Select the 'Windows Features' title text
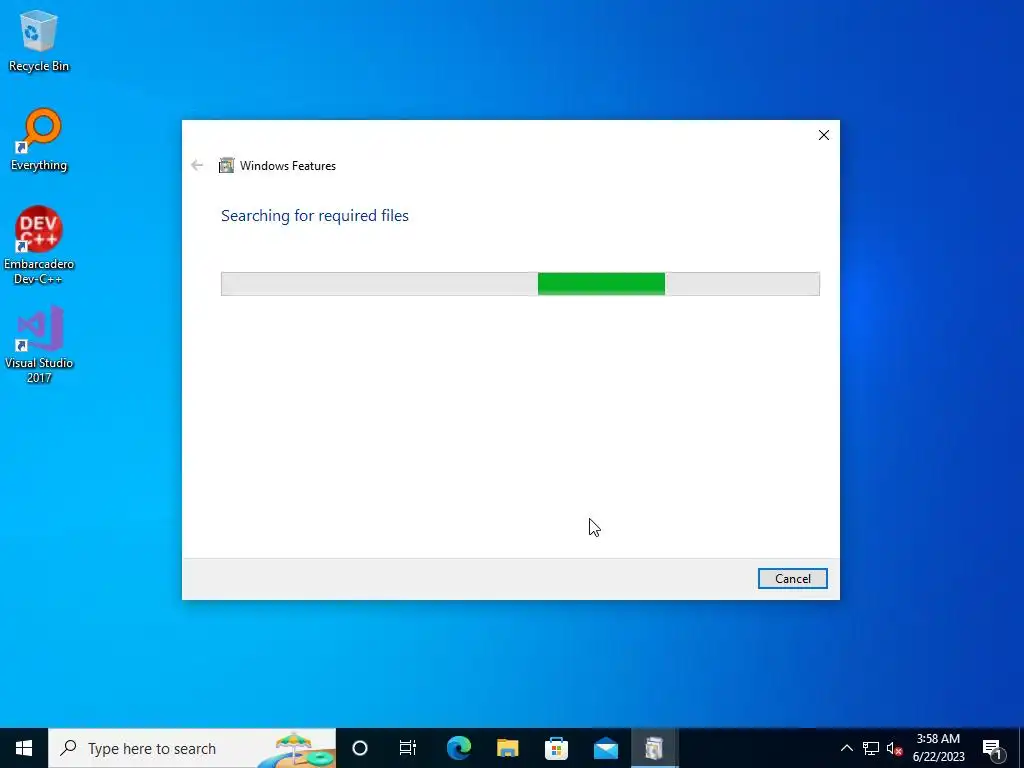The height and width of the screenshot is (768, 1024). [287, 166]
